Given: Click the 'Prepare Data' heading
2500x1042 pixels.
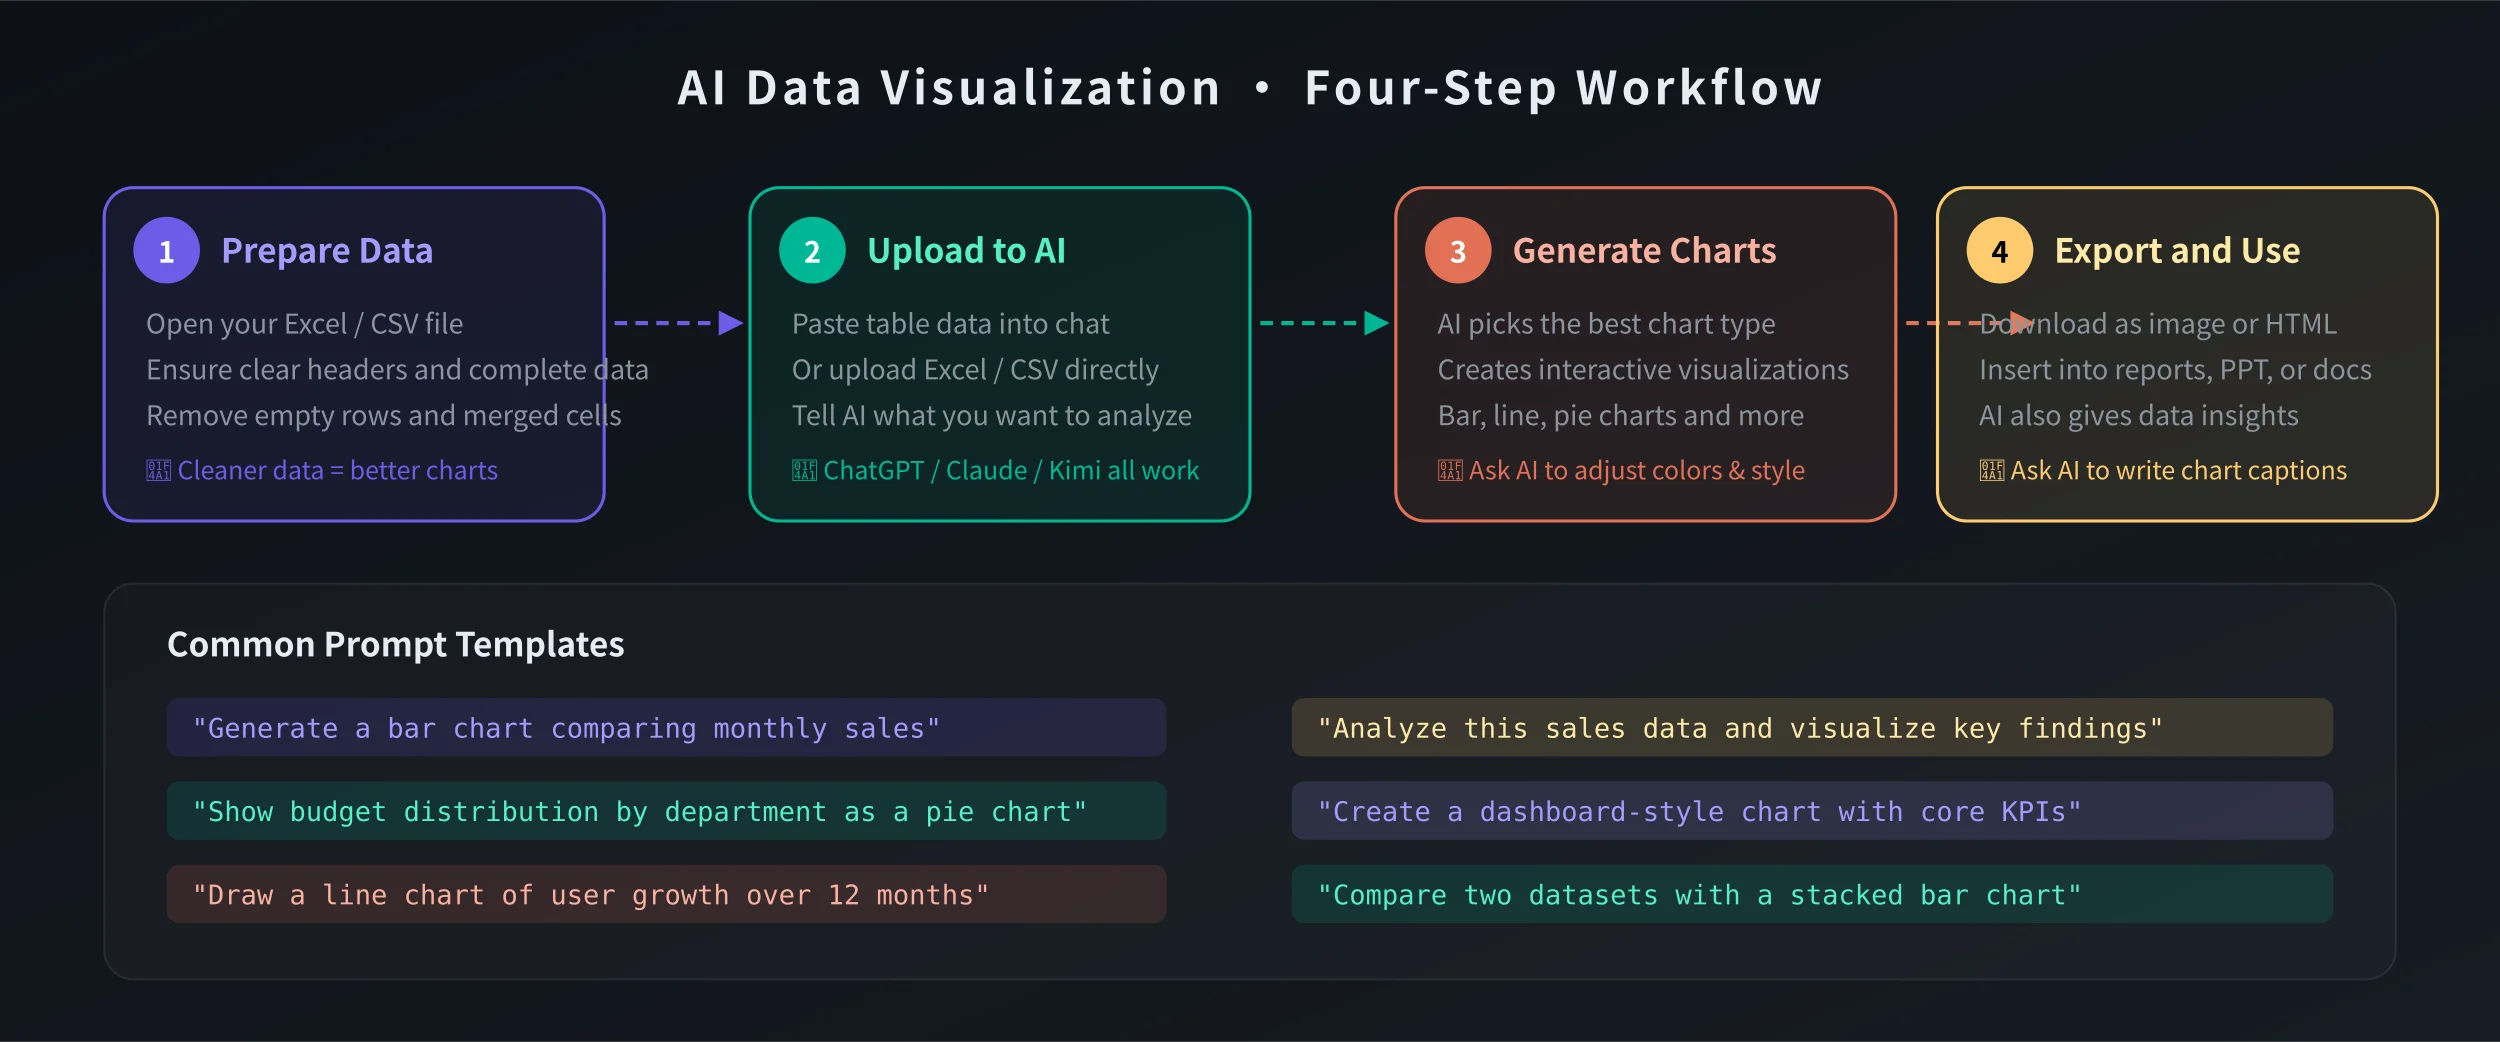Looking at the screenshot, I should 327,250.
